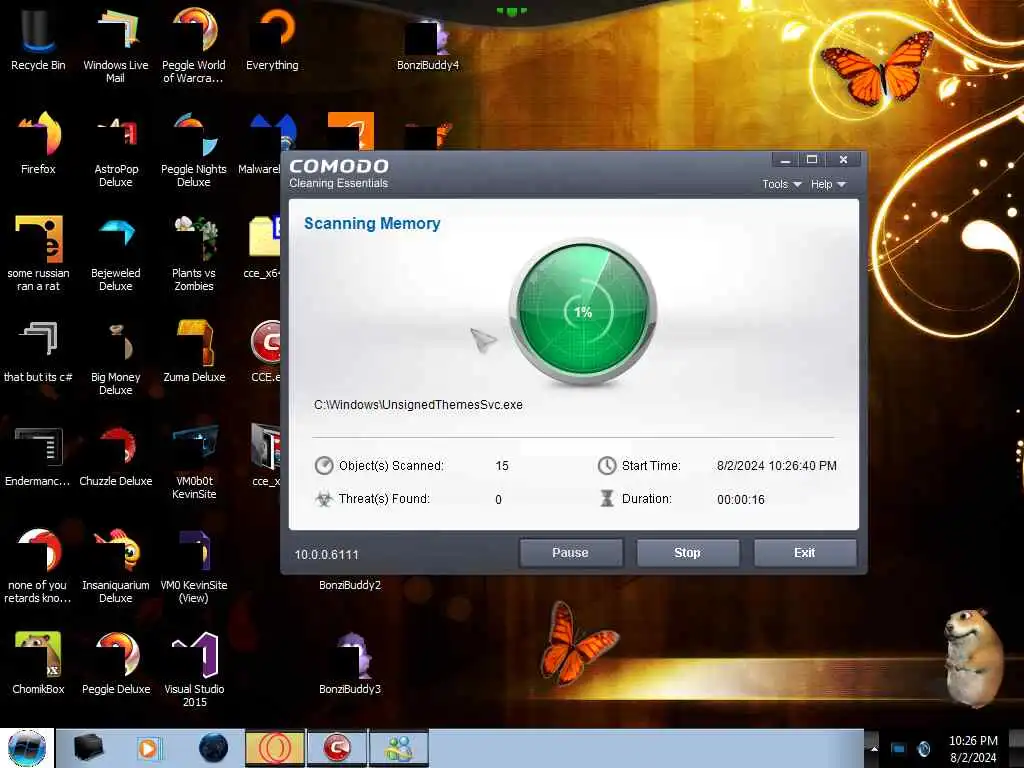Open the Tools dropdown menu in Comodo

tap(781, 184)
